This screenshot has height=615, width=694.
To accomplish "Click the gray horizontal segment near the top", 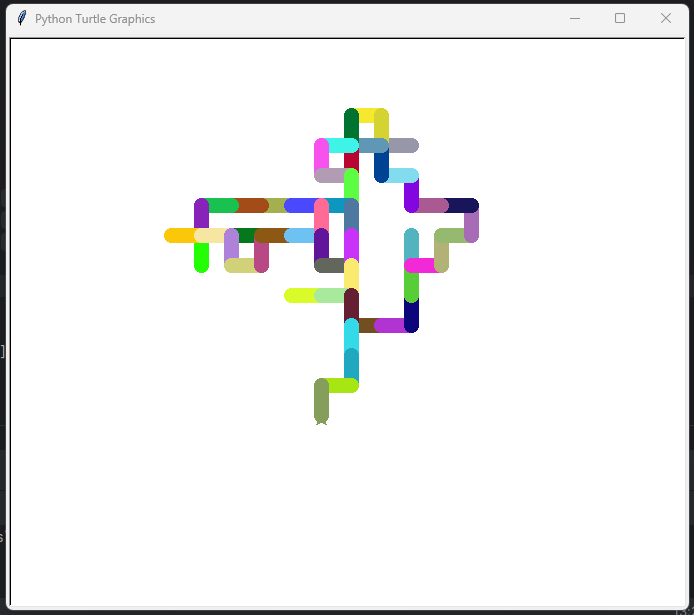I will click(x=404, y=145).
